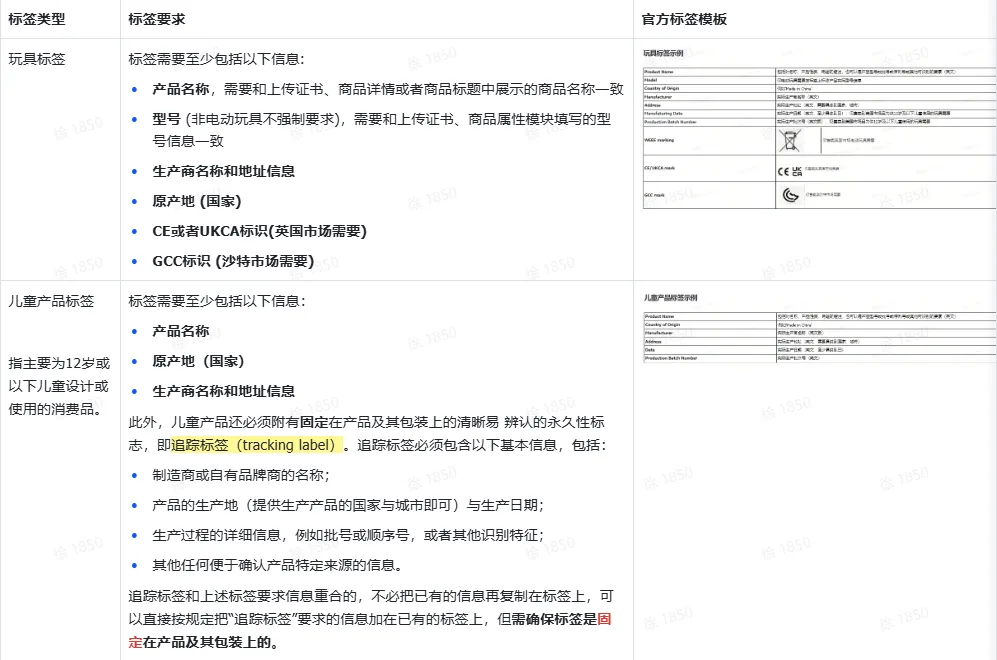Click the bullet CE或者UKCA标识(英国市场需要)
997x660 pixels.
[x=259, y=231]
